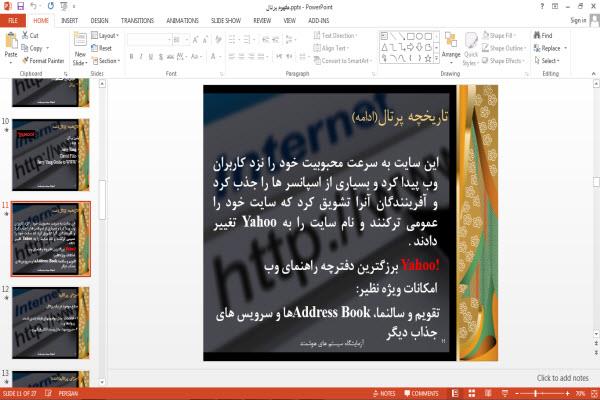This screenshot has width=600, height=400.
Task: Select slide 10 thumbnail
Action: click(51, 155)
